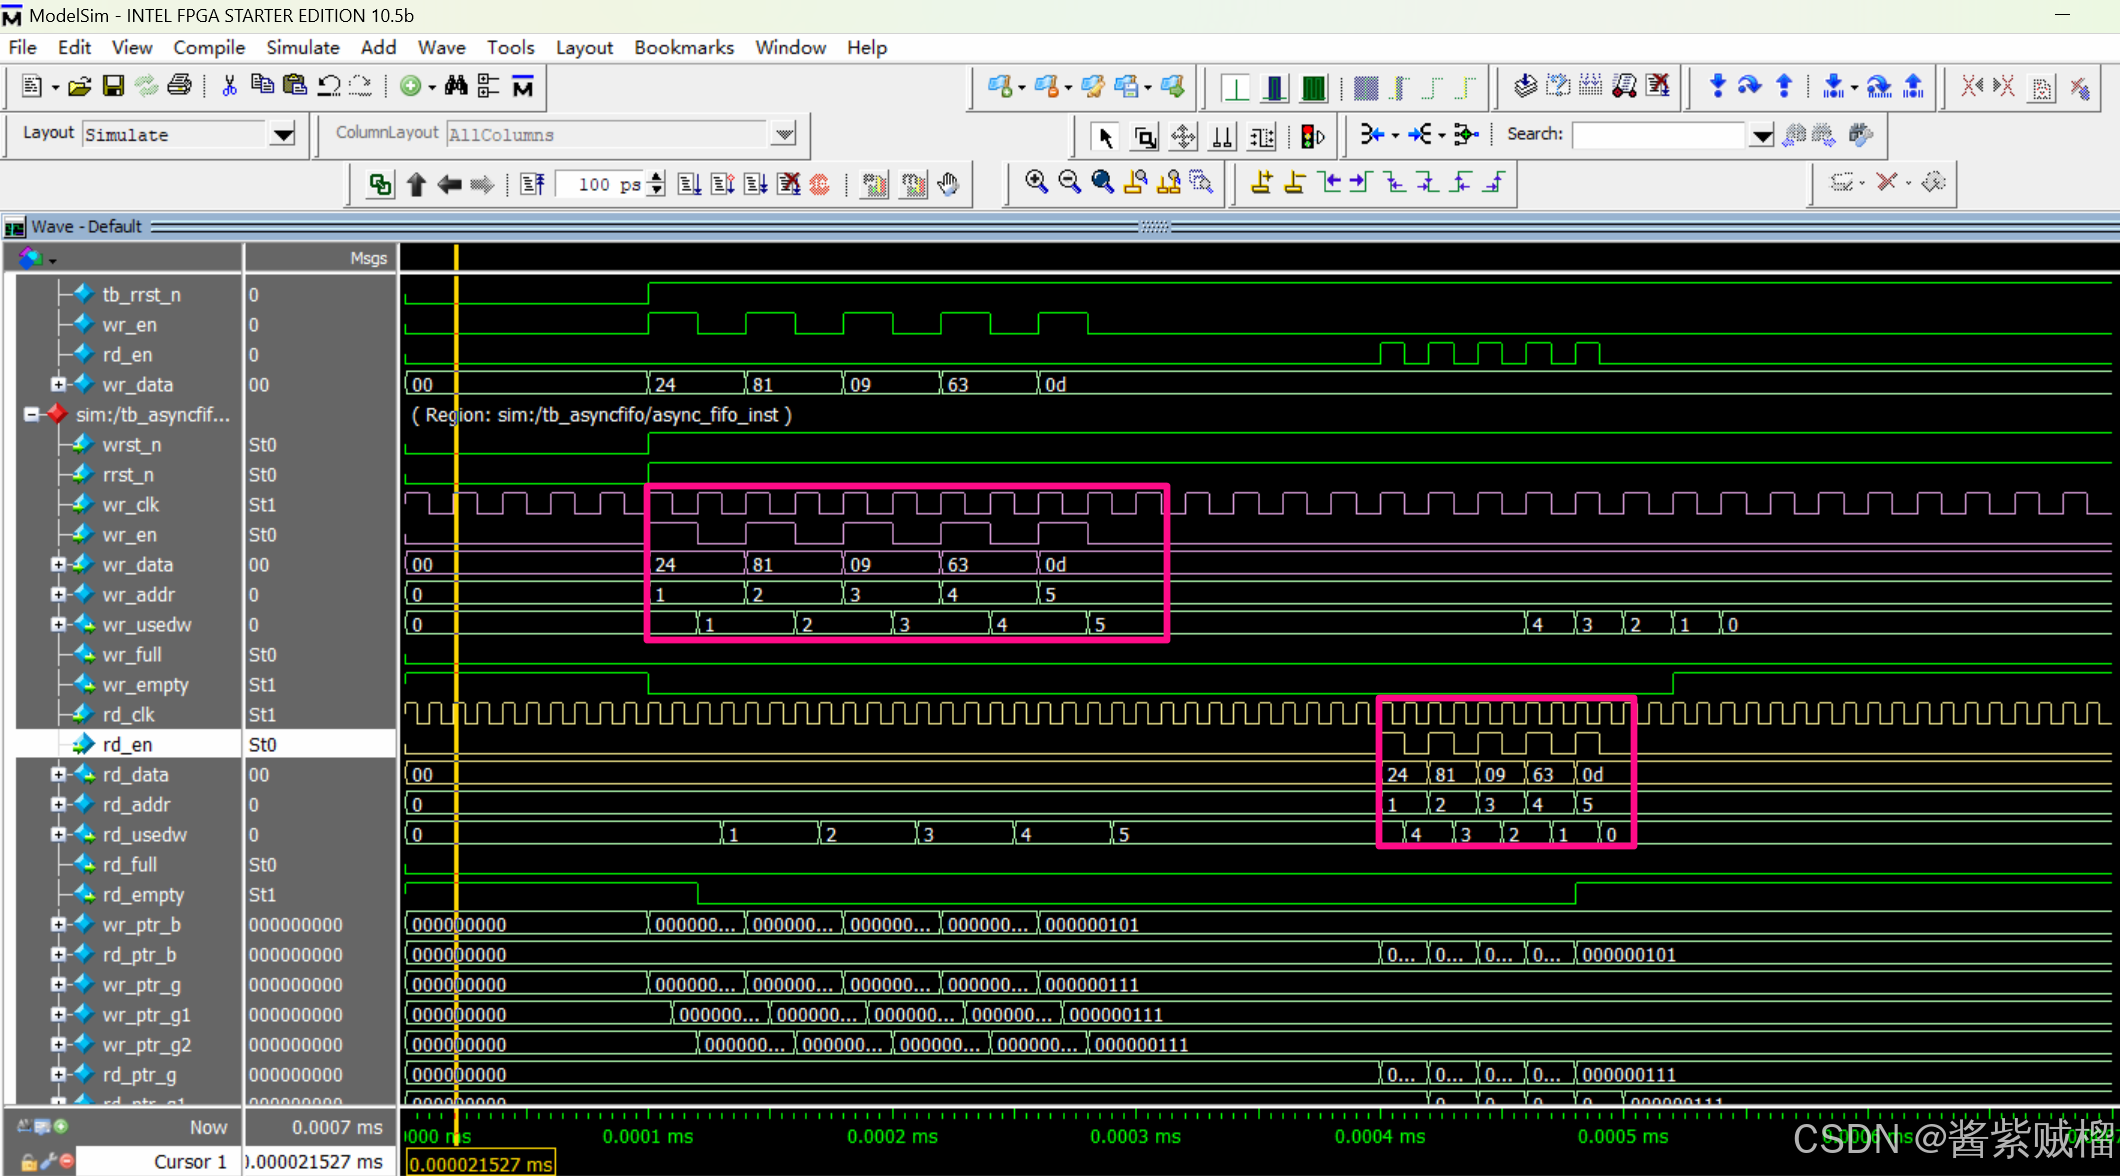Image resolution: width=2120 pixels, height=1176 pixels.
Task: Click the Save icon
Action: pos(113,87)
